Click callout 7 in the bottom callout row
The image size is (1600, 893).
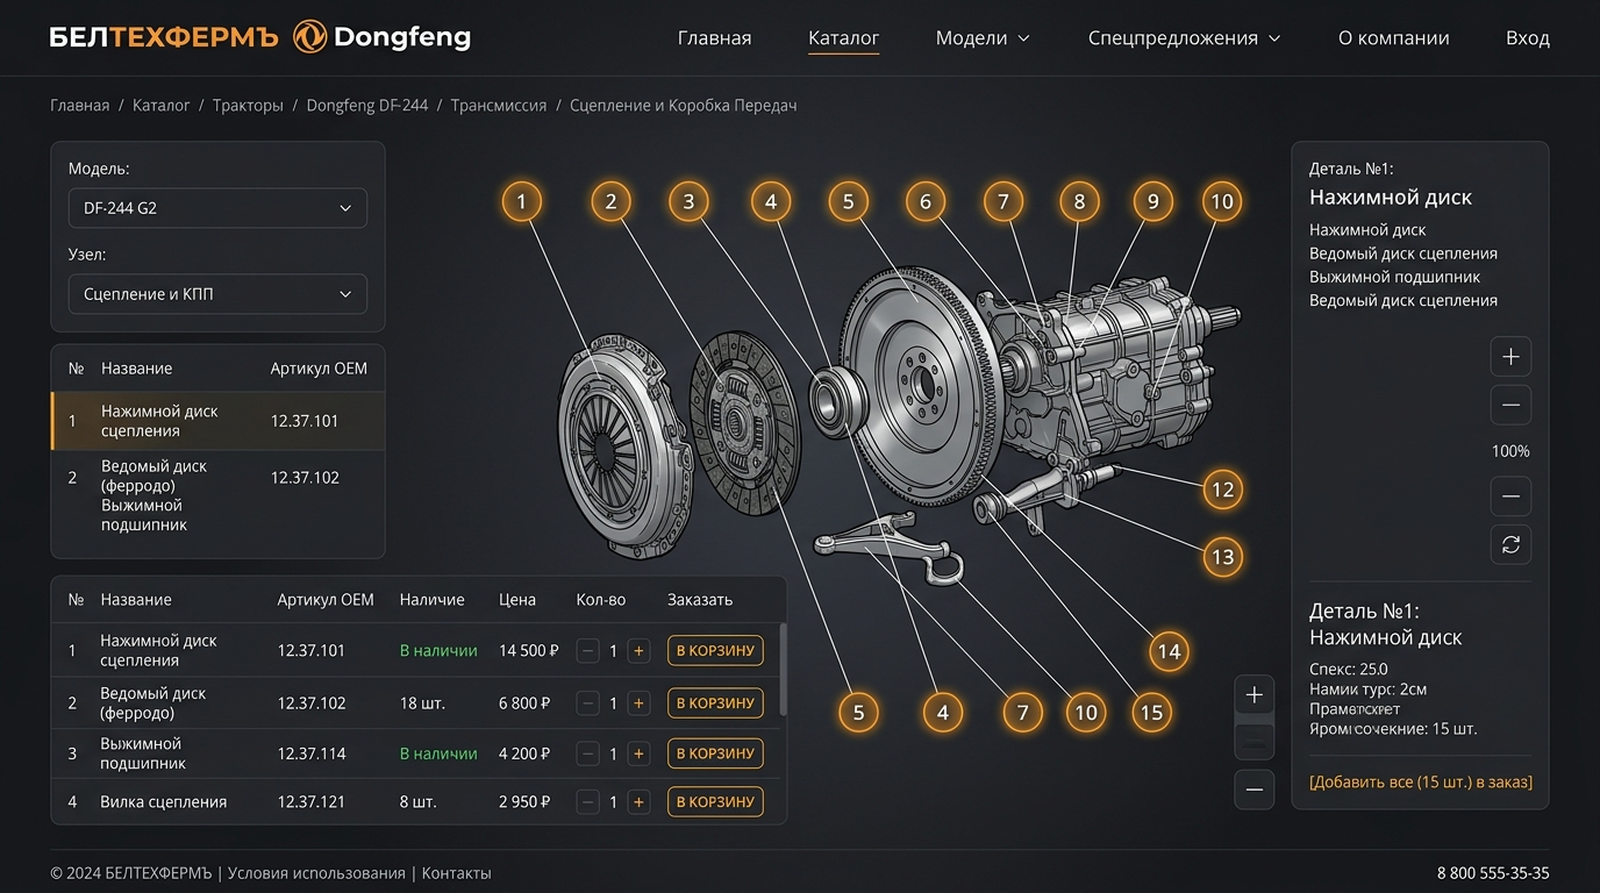1023,712
